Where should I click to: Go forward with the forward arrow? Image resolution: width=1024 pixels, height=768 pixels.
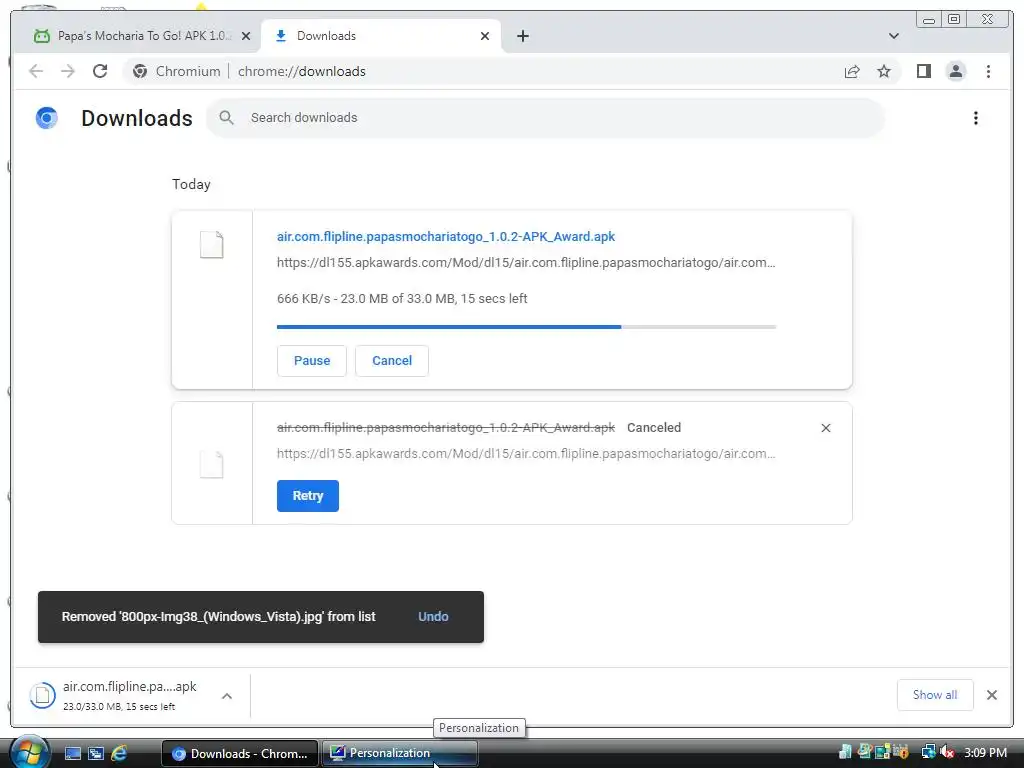[68, 71]
